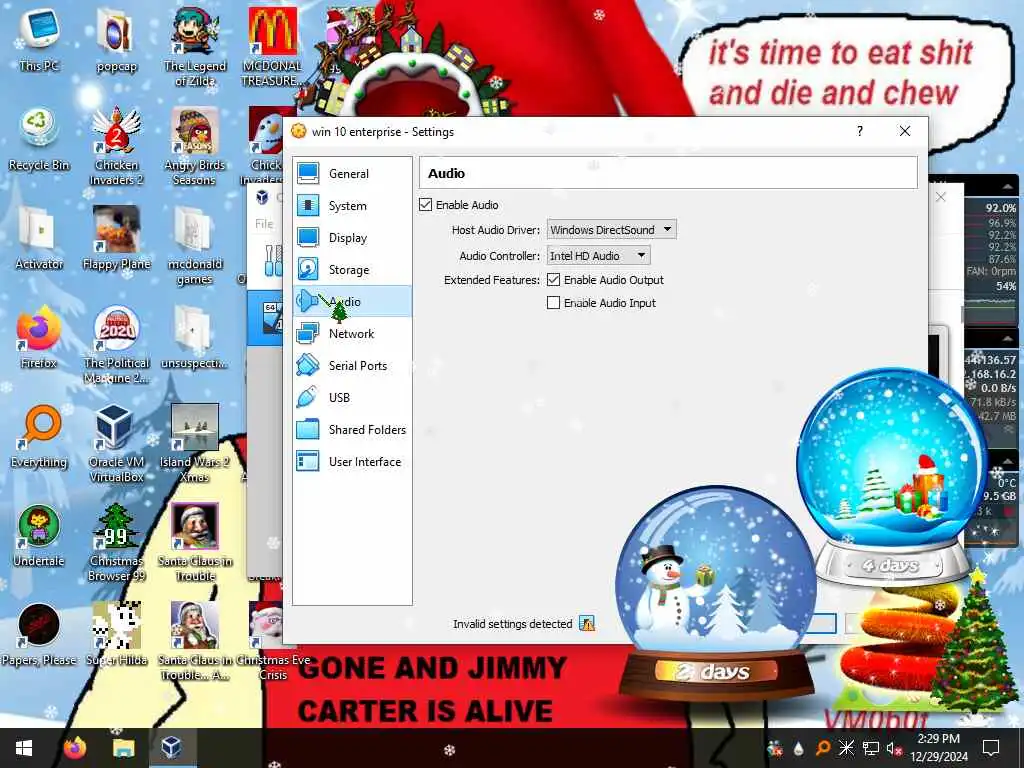
Task: Select Flappy Plane desktop shortcut
Action: [116, 239]
